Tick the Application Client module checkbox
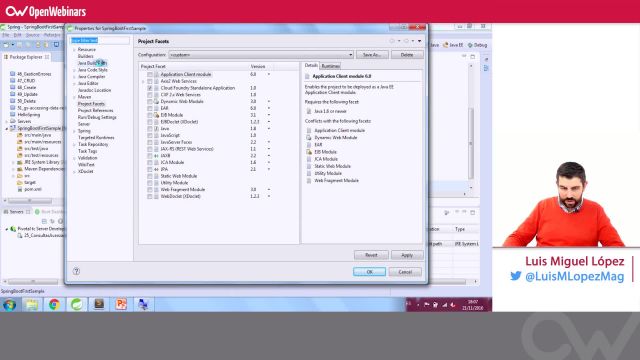Viewport: 640px width, 360px height. (x=150, y=75)
